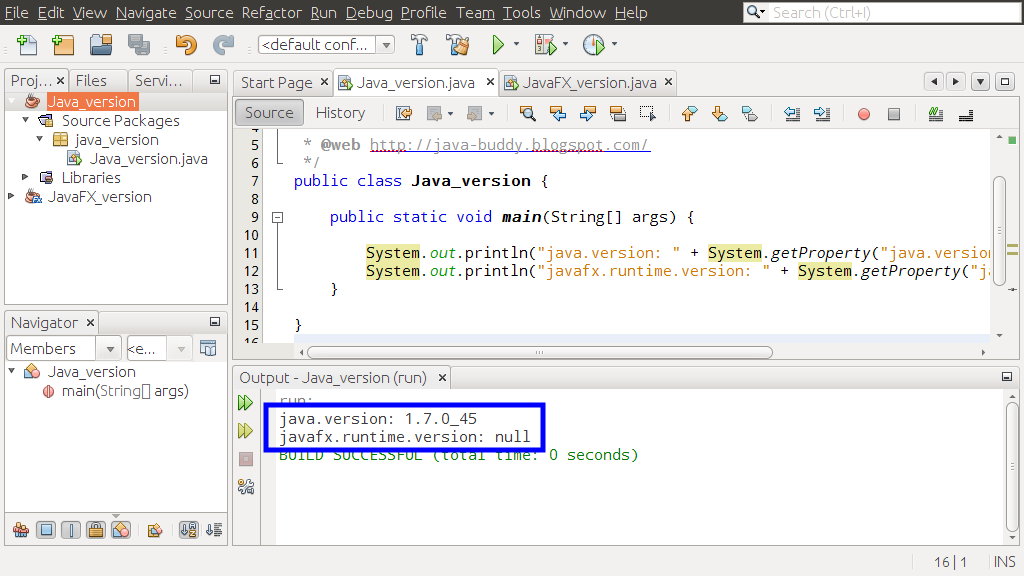Switch to the Start Page tab
The image size is (1024, 576).
(276, 83)
